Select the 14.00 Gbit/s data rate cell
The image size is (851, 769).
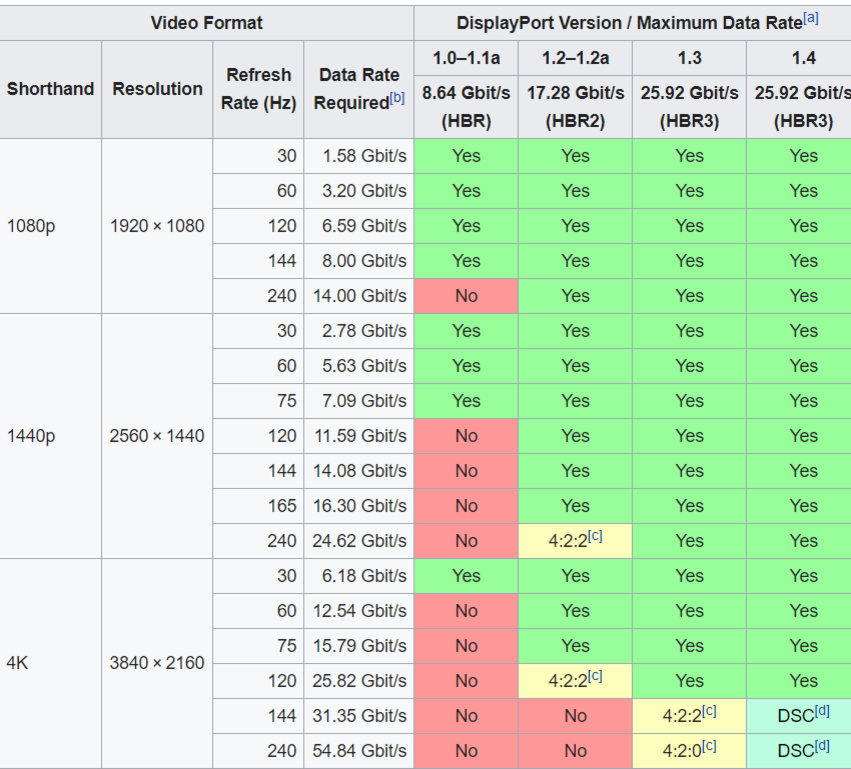coord(359,296)
